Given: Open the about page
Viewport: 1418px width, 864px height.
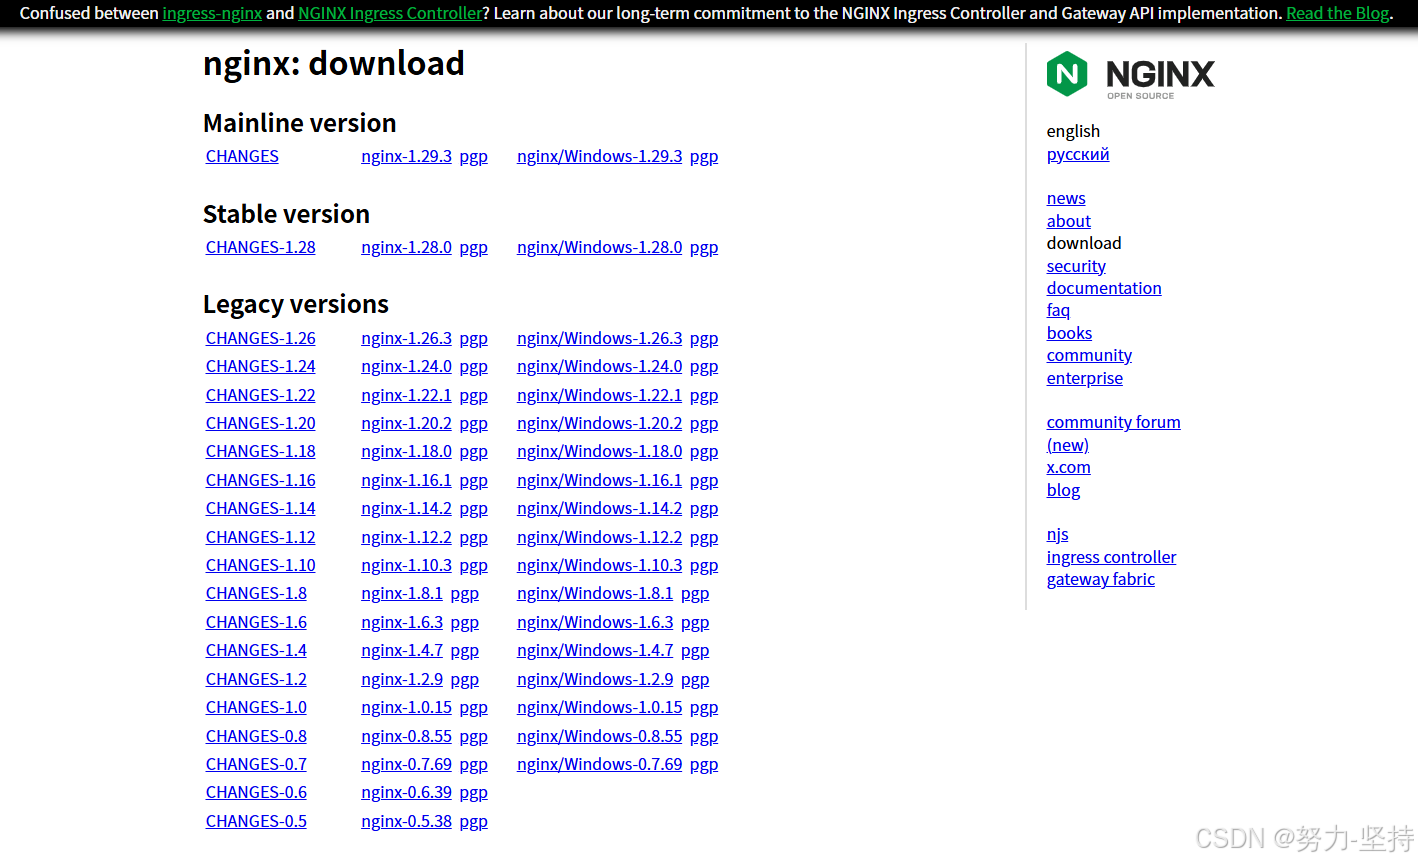Looking at the screenshot, I should pyautogui.click(x=1069, y=221).
